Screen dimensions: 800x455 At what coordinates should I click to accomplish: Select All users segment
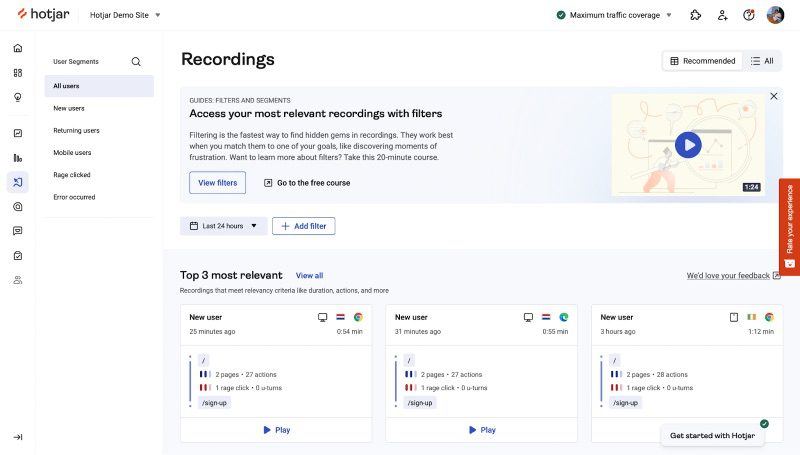99,86
